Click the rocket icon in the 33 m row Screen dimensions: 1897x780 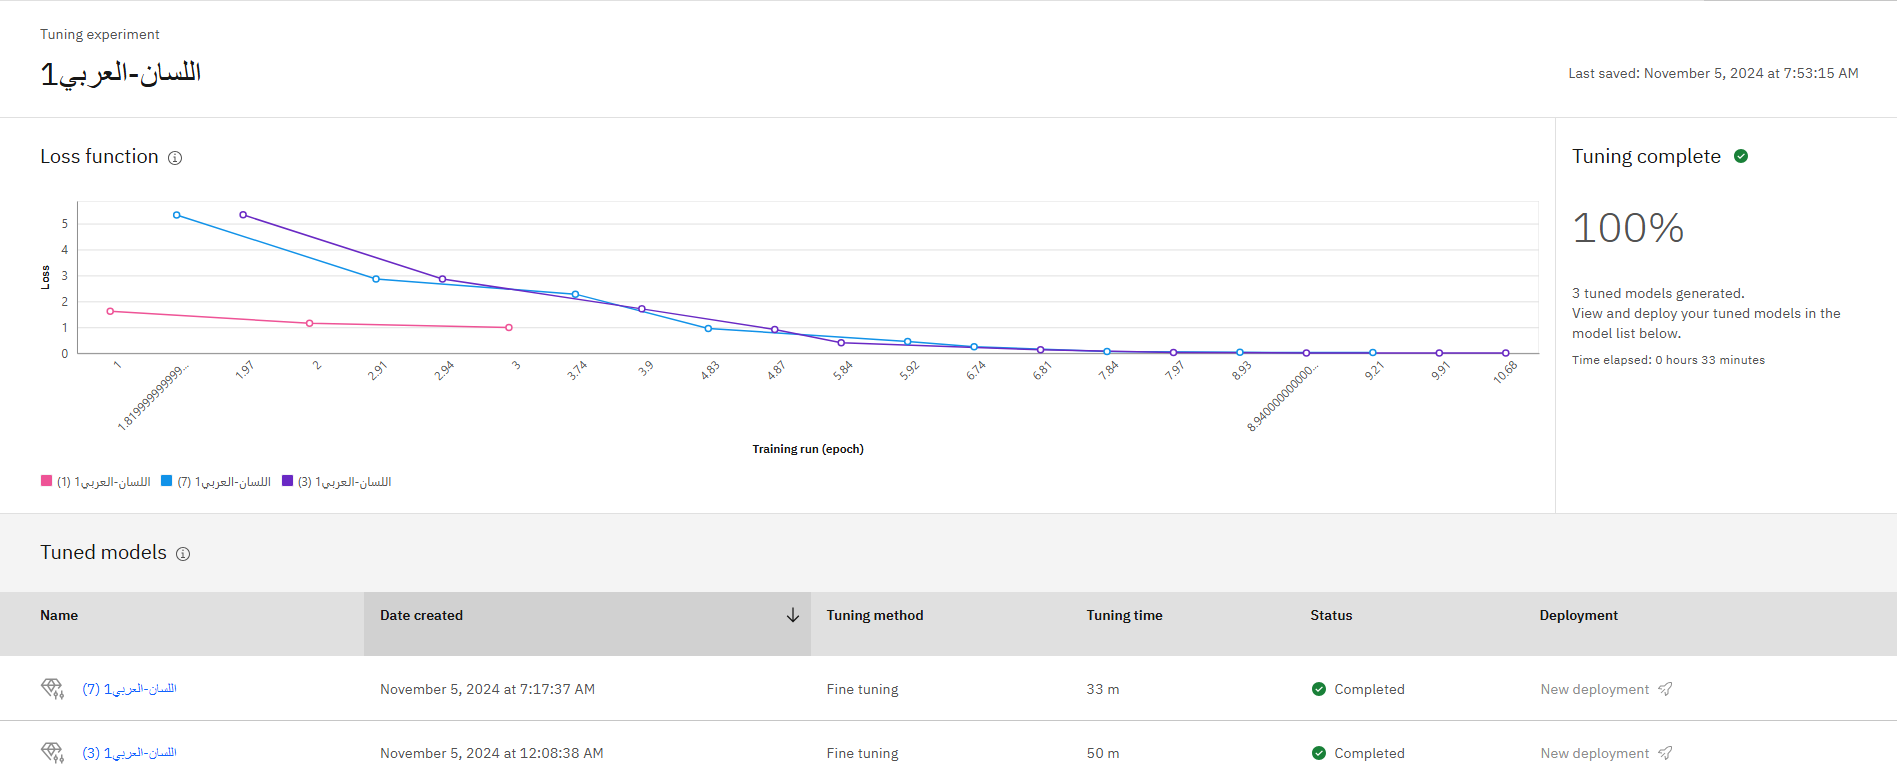pyautogui.click(x=1665, y=689)
